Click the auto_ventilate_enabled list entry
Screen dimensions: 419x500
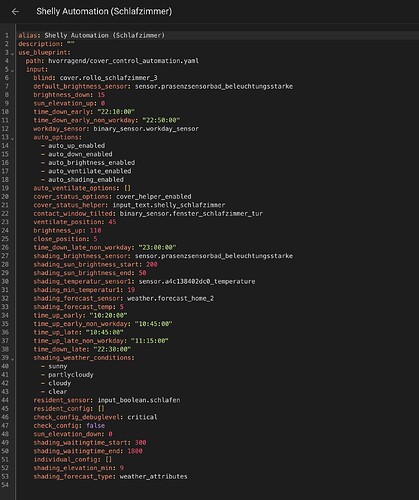[x=90, y=171]
